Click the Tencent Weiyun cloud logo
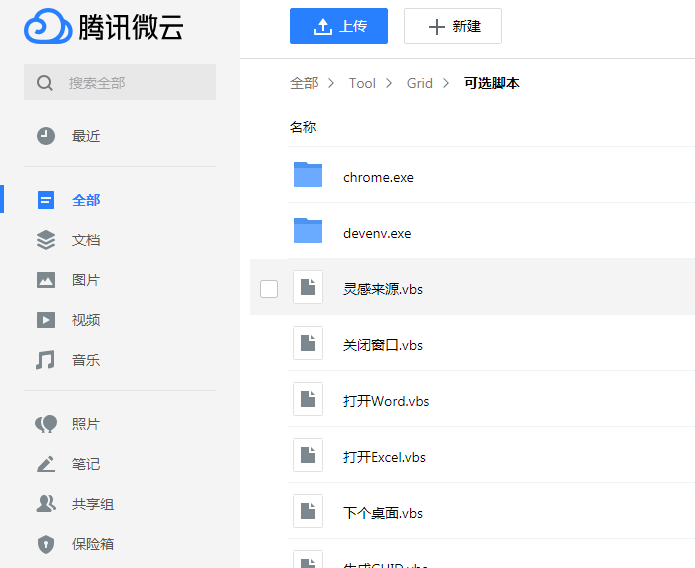The width and height of the screenshot is (695, 568). [48, 27]
